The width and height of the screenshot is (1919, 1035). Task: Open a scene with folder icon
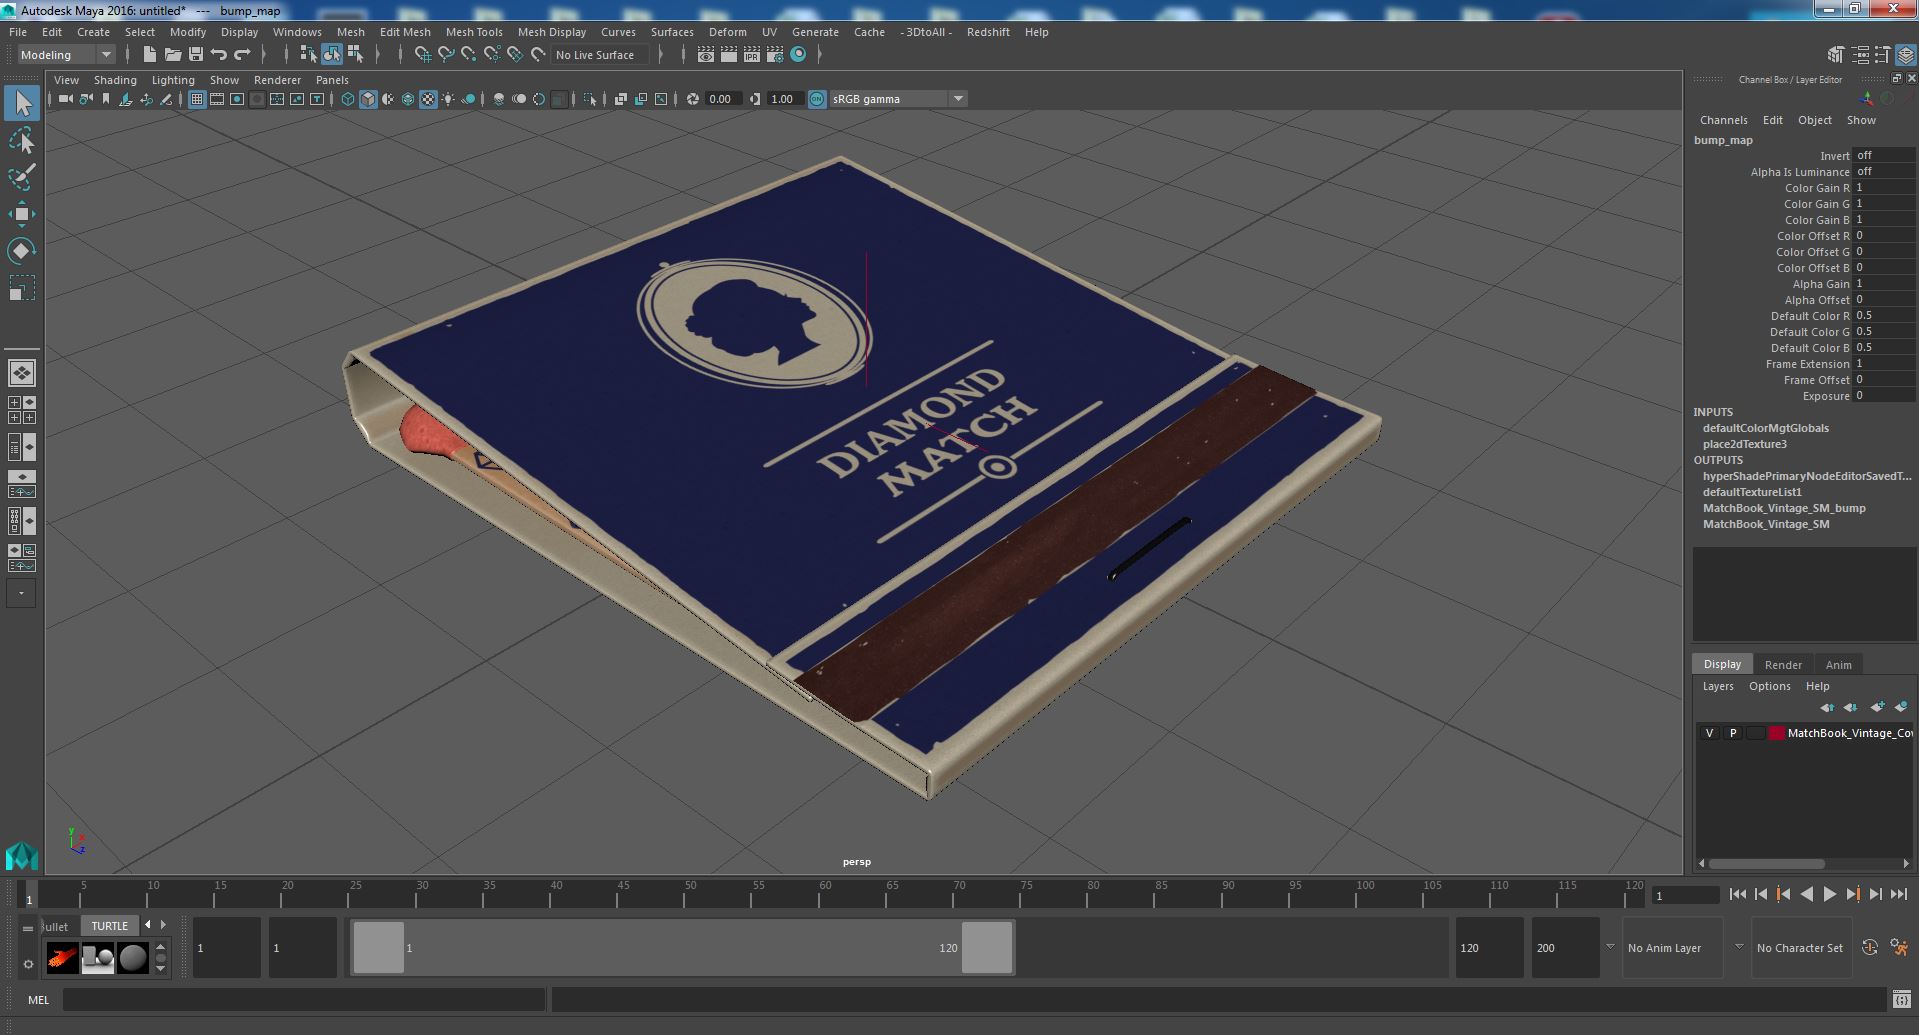tap(173, 55)
